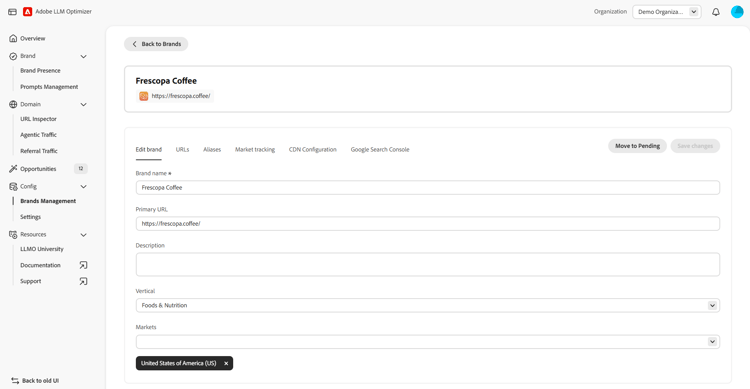Remove the United States of America tag

[226, 363]
